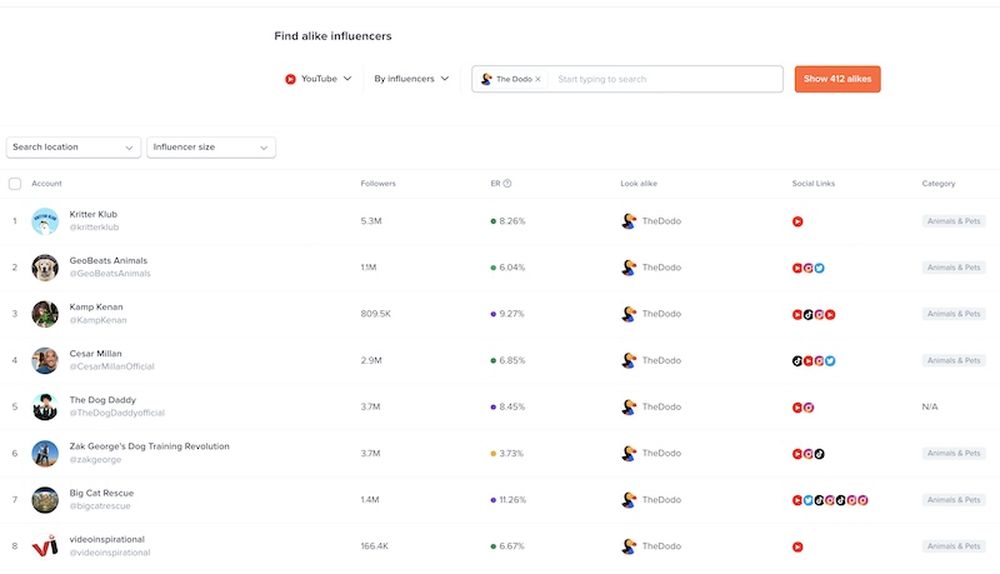
Task: Expand the Search location dropdown
Action: [73, 147]
